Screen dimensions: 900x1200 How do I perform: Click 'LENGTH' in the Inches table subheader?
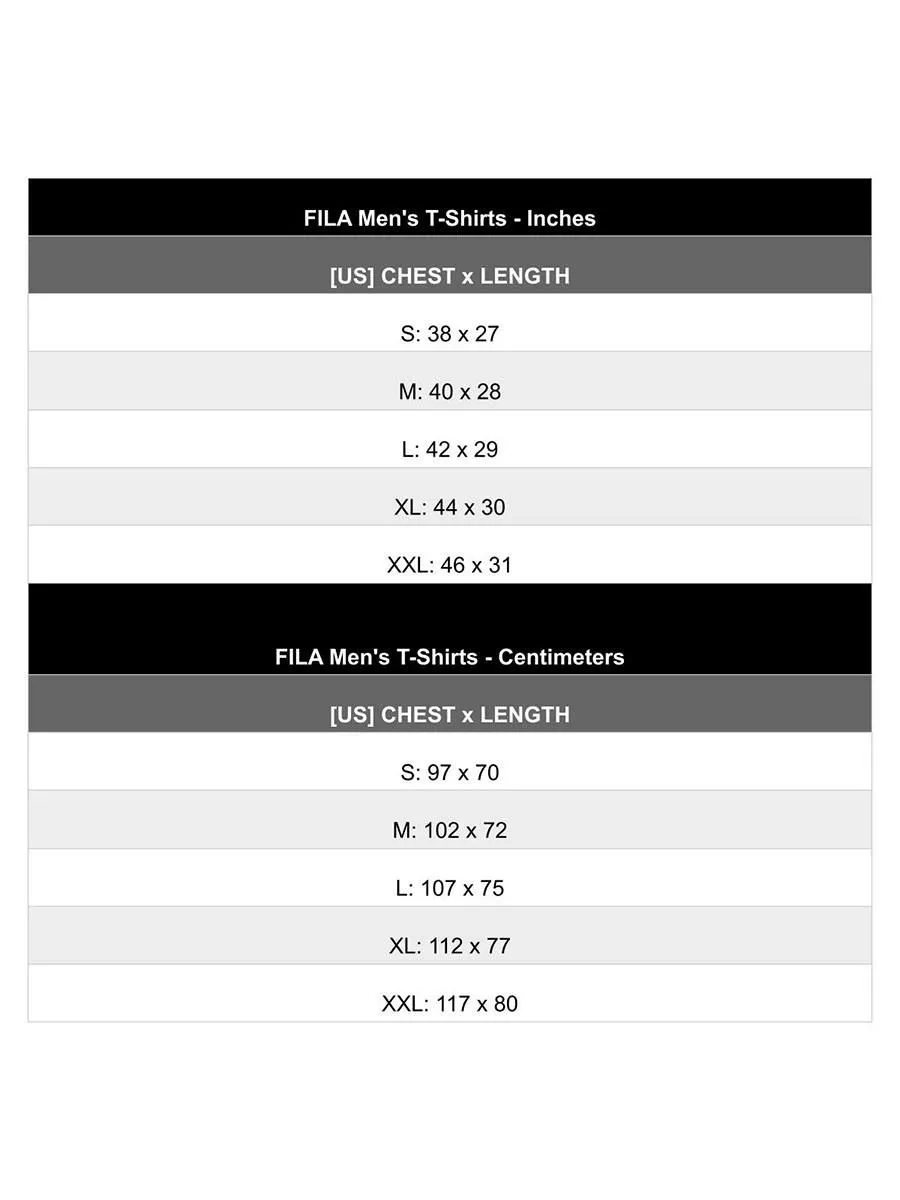coord(524,277)
